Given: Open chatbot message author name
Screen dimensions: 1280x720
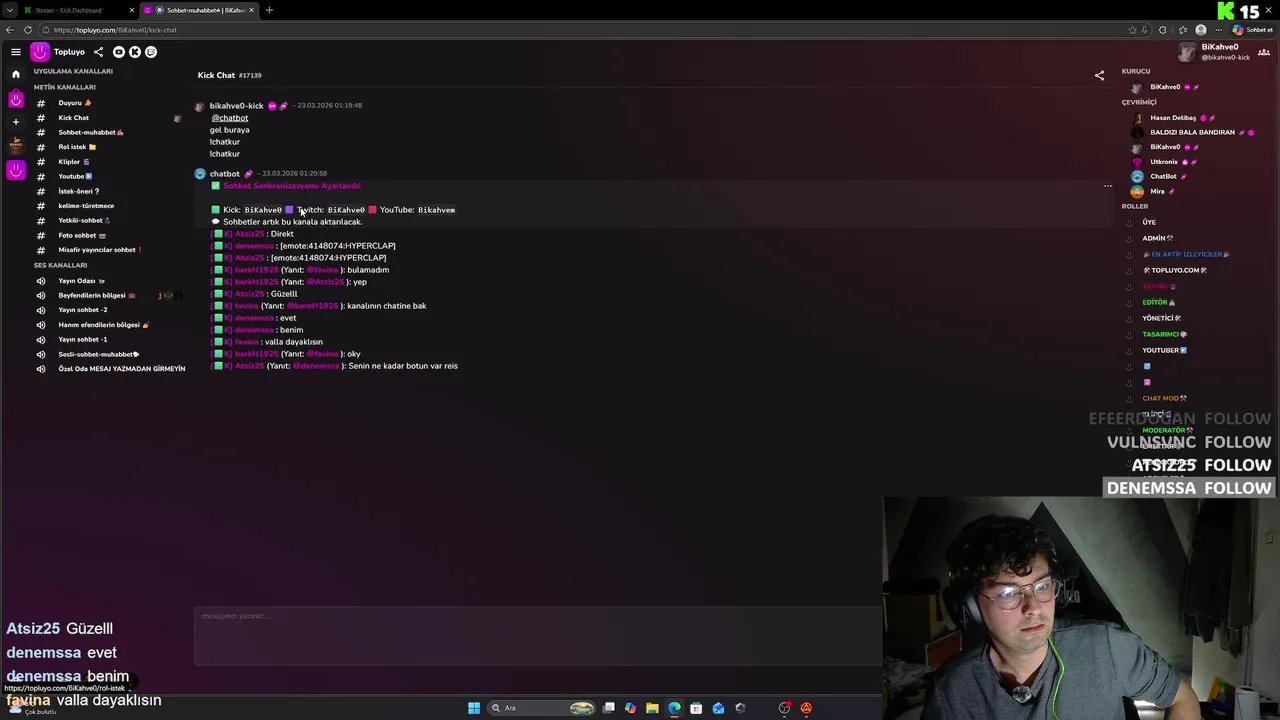Looking at the screenshot, I should point(225,174).
